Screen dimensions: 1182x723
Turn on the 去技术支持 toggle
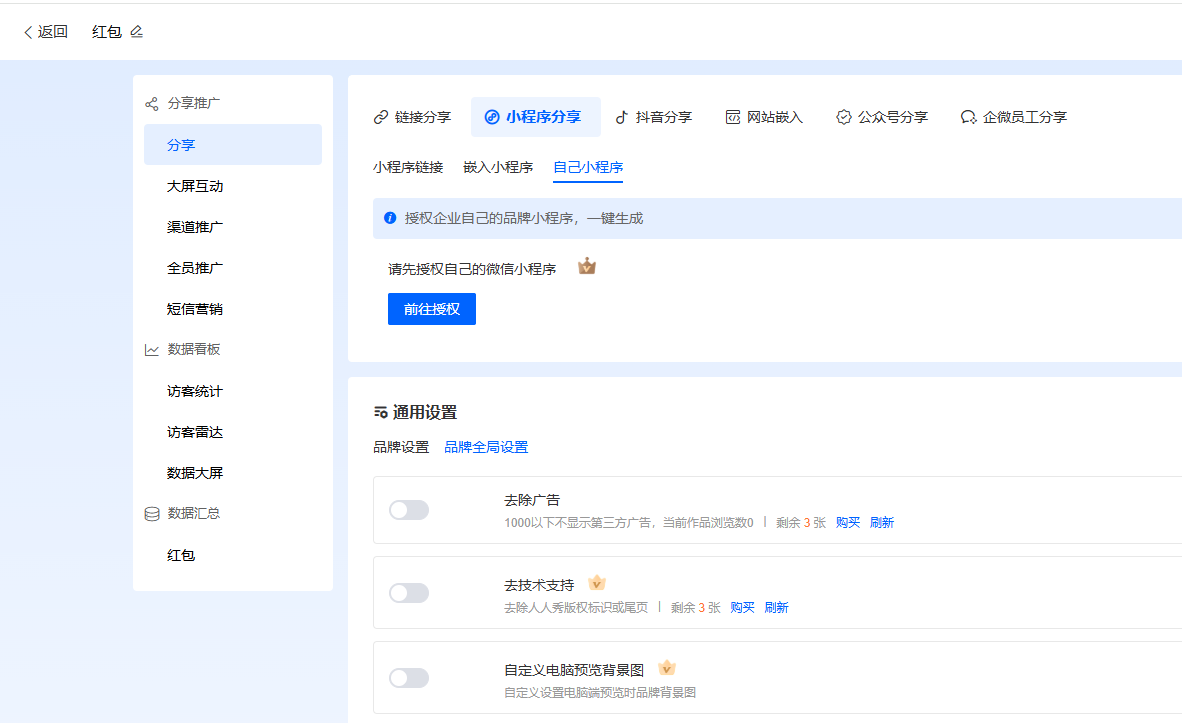[x=409, y=593]
